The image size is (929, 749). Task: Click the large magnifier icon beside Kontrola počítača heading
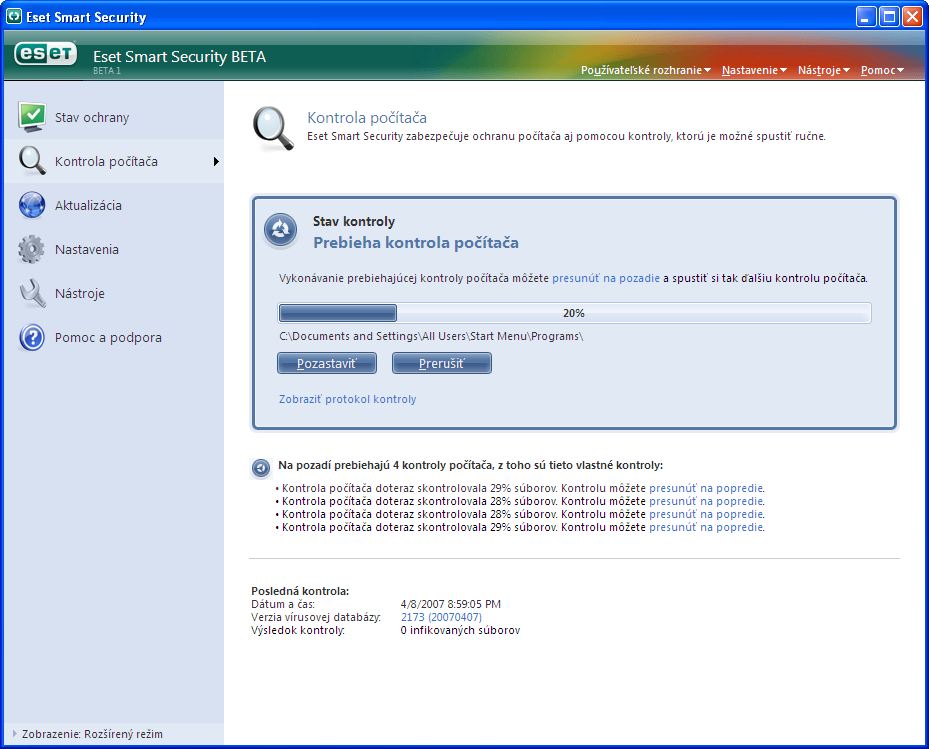[273, 128]
